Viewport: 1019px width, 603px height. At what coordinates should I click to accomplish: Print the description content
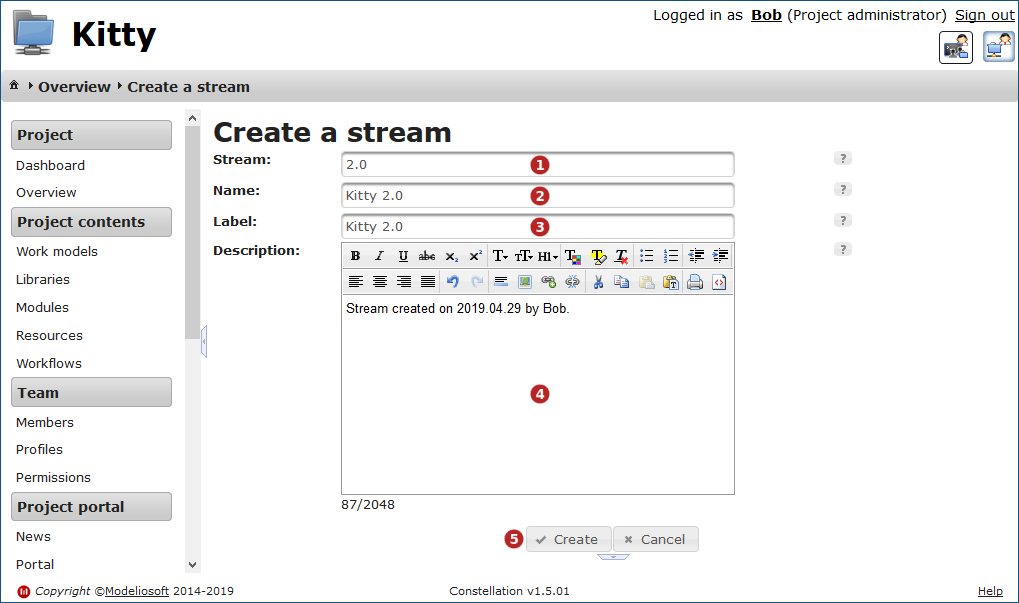pos(695,282)
